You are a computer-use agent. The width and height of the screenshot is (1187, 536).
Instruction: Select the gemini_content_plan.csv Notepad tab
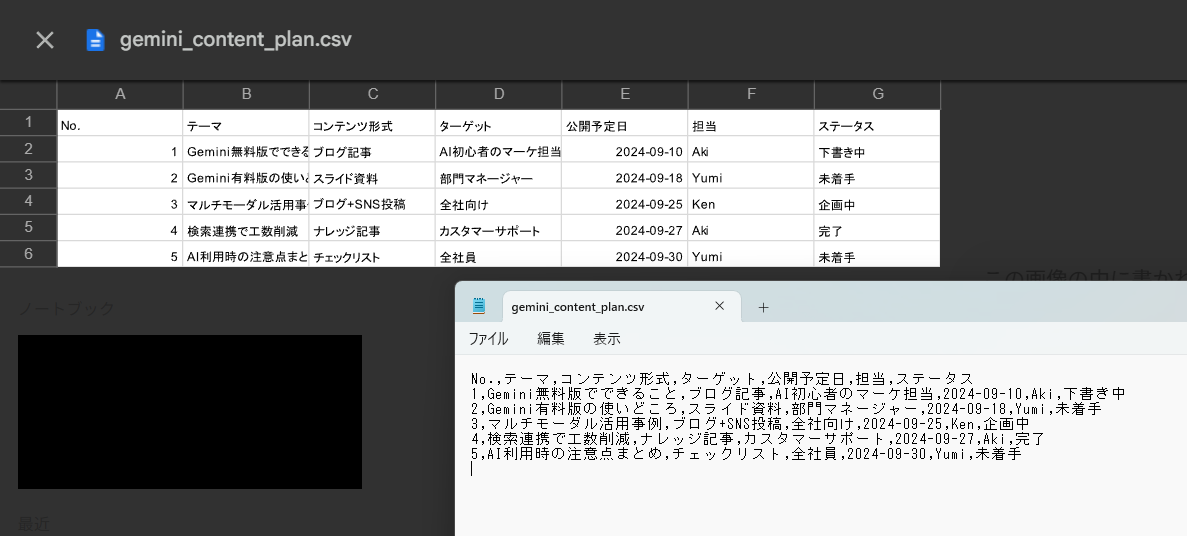point(622,307)
